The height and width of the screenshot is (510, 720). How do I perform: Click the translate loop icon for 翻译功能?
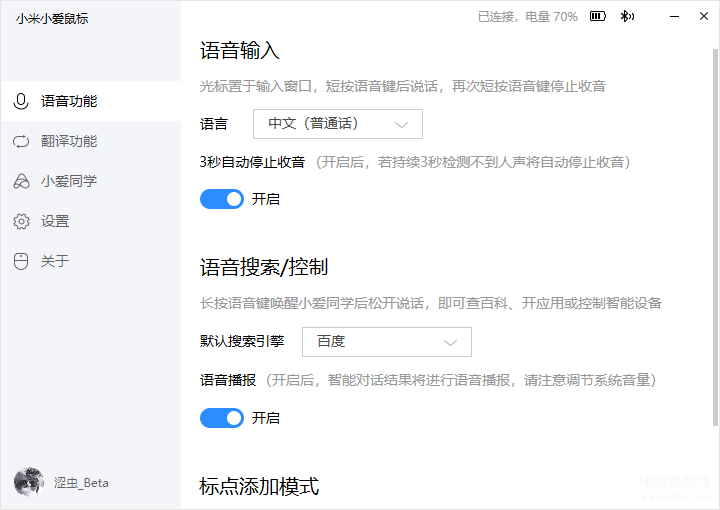21,141
